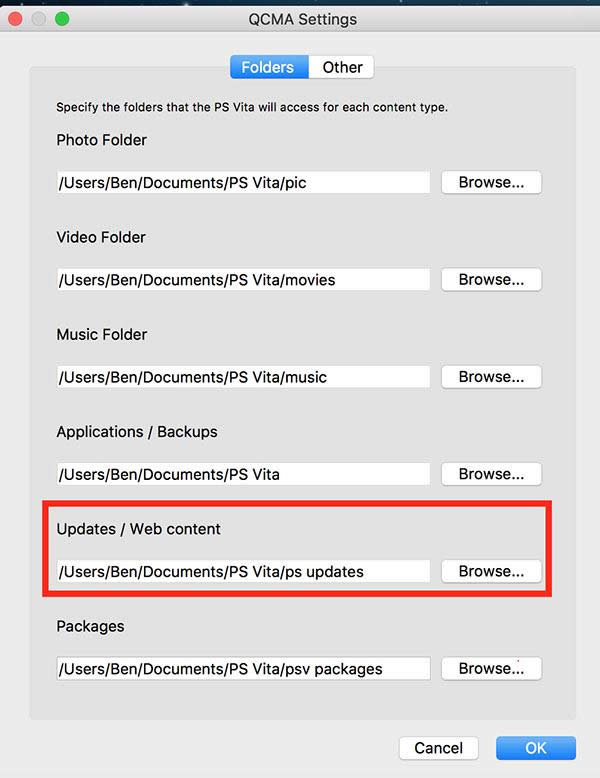Browse for the Video Folder
600x778 pixels.
pos(491,279)
